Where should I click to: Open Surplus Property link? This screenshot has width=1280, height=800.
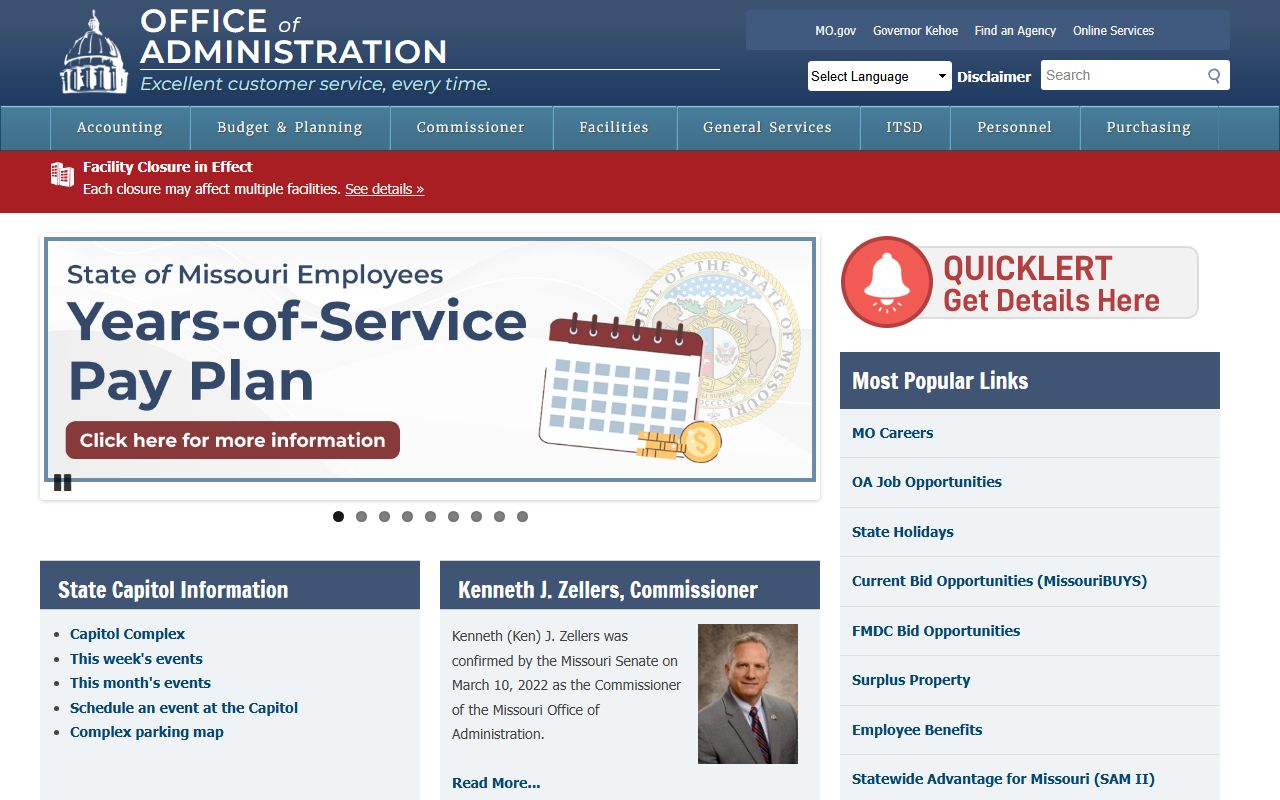click(911, 680)
